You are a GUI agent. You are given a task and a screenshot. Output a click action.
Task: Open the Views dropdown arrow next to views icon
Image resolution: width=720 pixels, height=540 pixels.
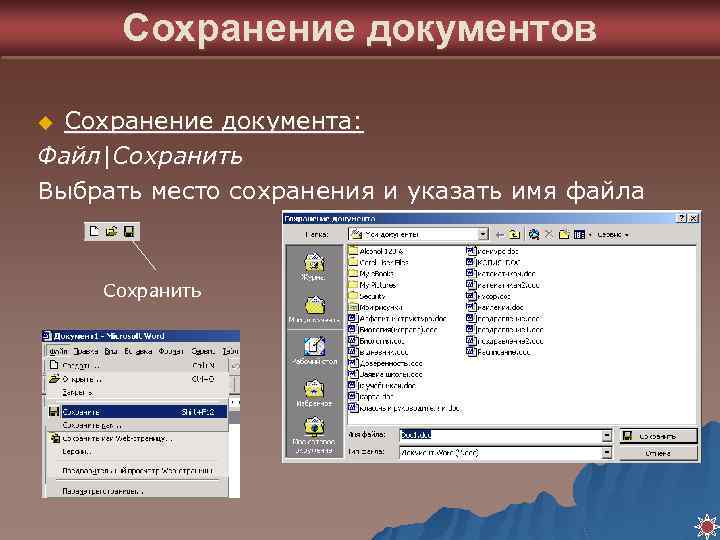pos(590,235)
